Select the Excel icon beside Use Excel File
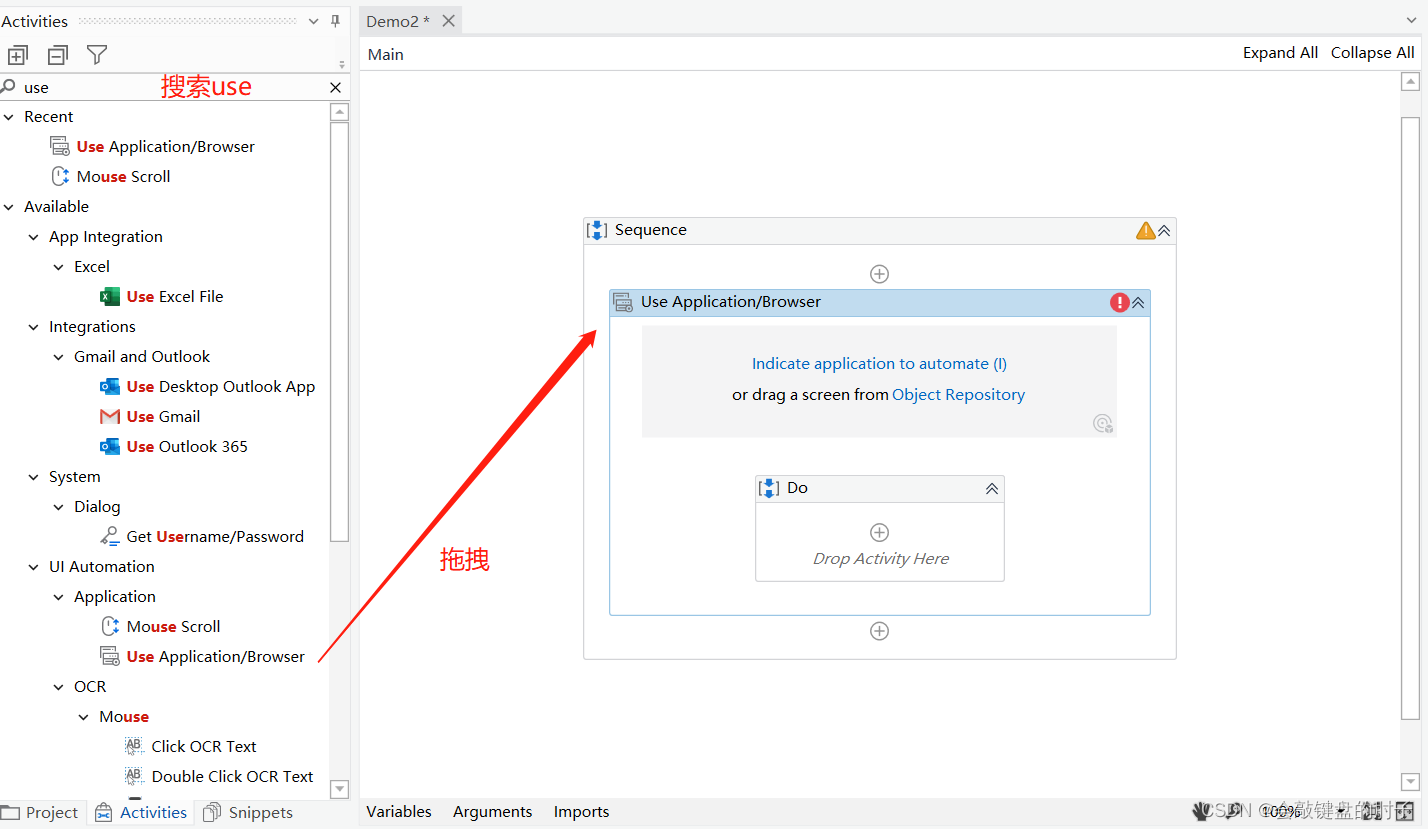The image size is (1428, 829). (110, 297)
